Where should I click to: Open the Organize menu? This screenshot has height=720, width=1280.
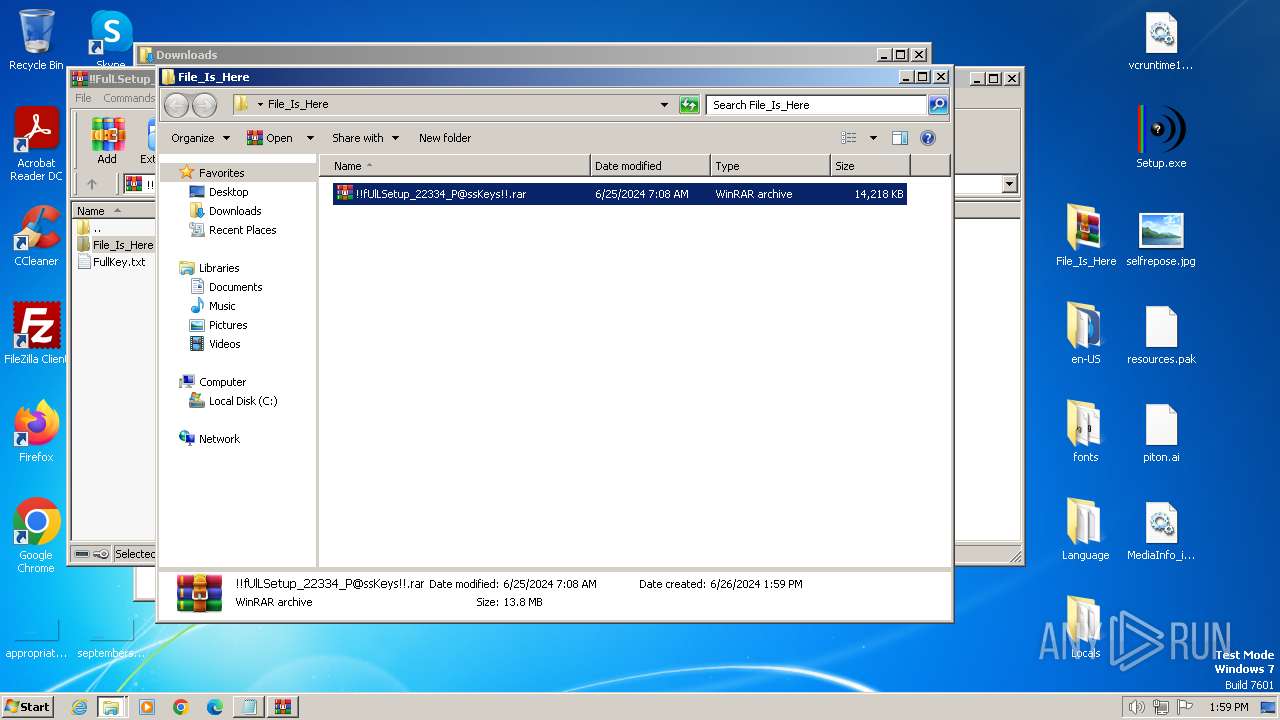coord(200,138)
